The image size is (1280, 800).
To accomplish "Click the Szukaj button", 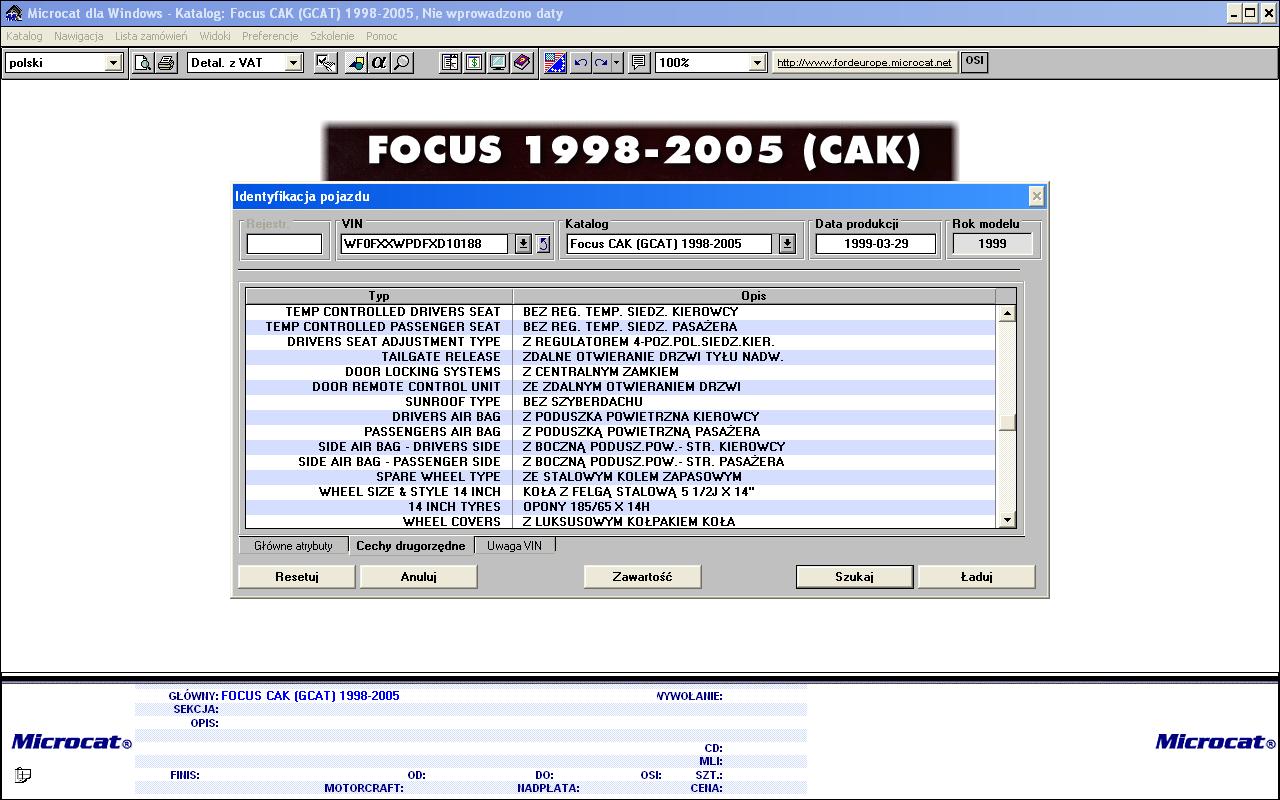I will point(854,577).
